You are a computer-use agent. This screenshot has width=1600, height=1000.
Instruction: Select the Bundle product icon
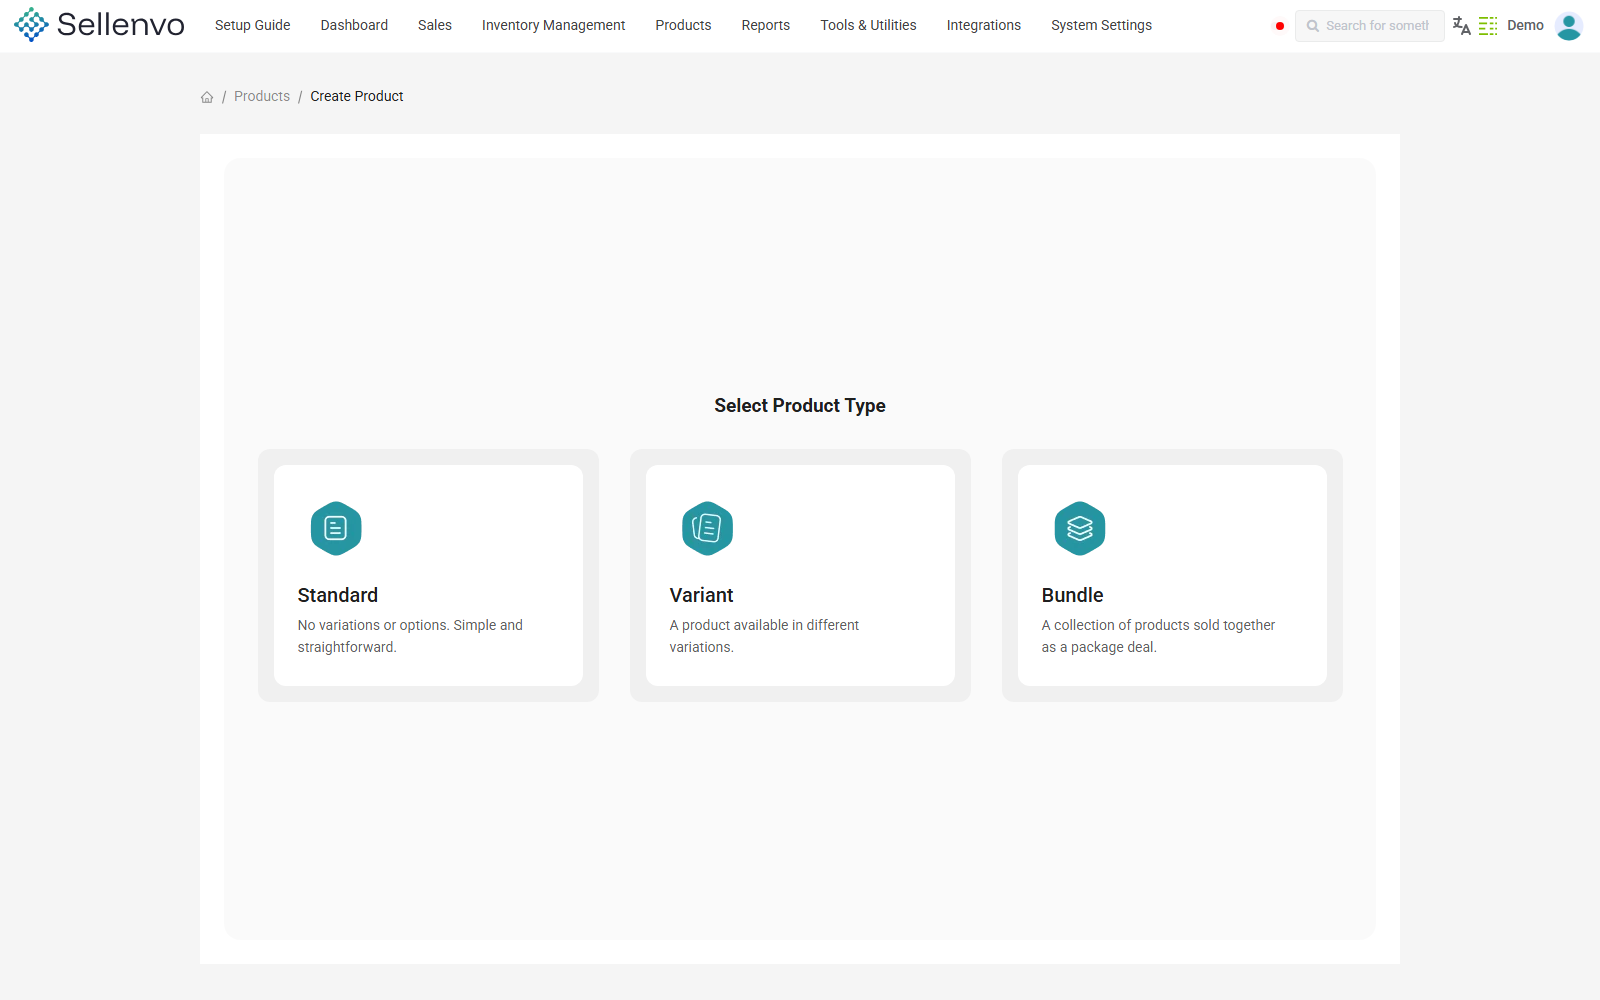[1080, 528]
